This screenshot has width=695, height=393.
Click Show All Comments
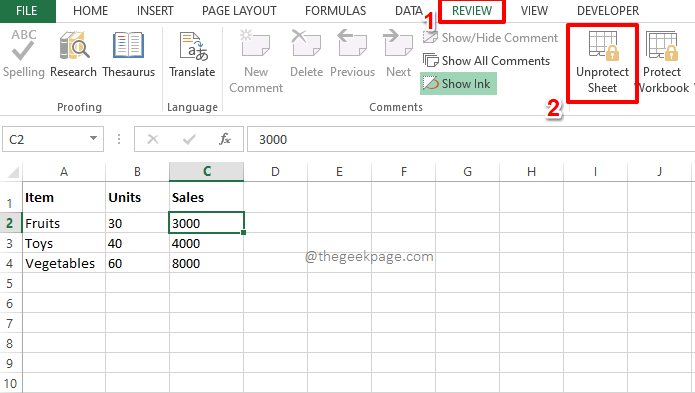point(486,61)
